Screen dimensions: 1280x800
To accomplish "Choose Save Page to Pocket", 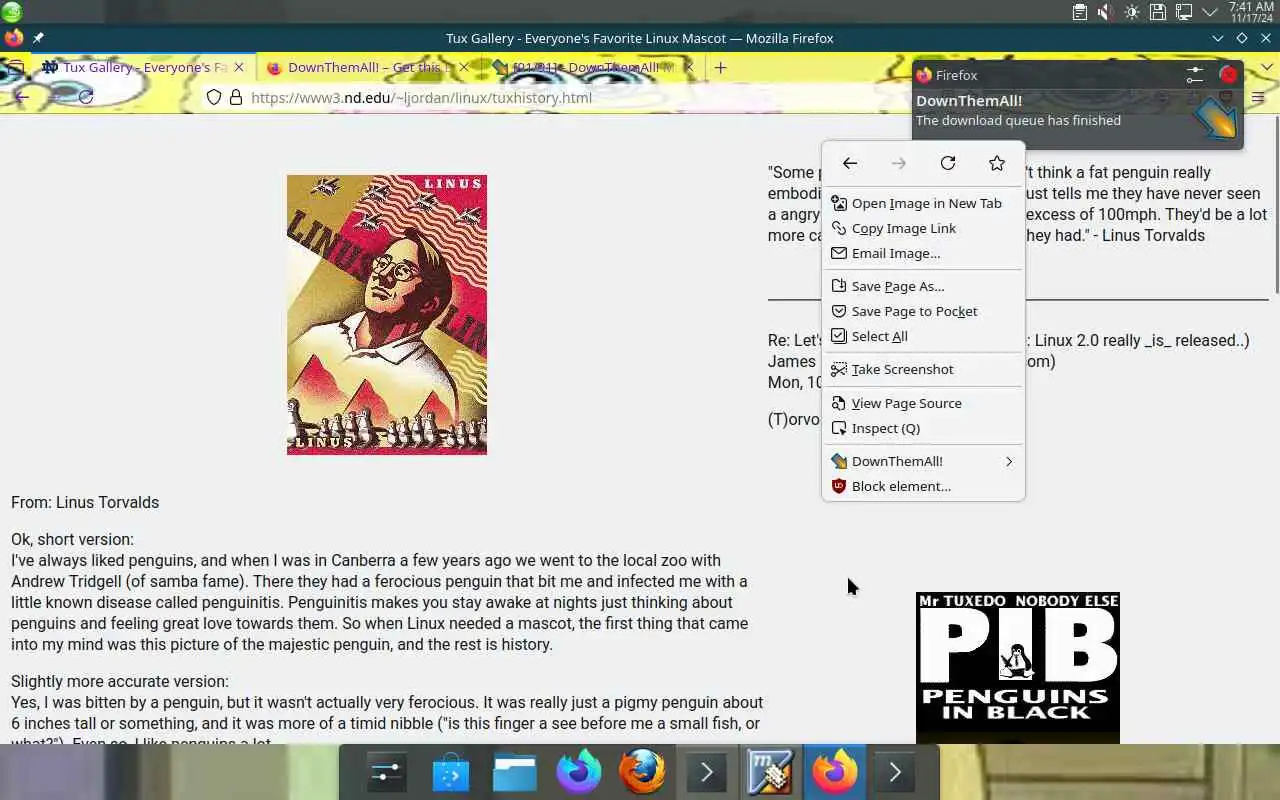I will (x=923, y=311).
